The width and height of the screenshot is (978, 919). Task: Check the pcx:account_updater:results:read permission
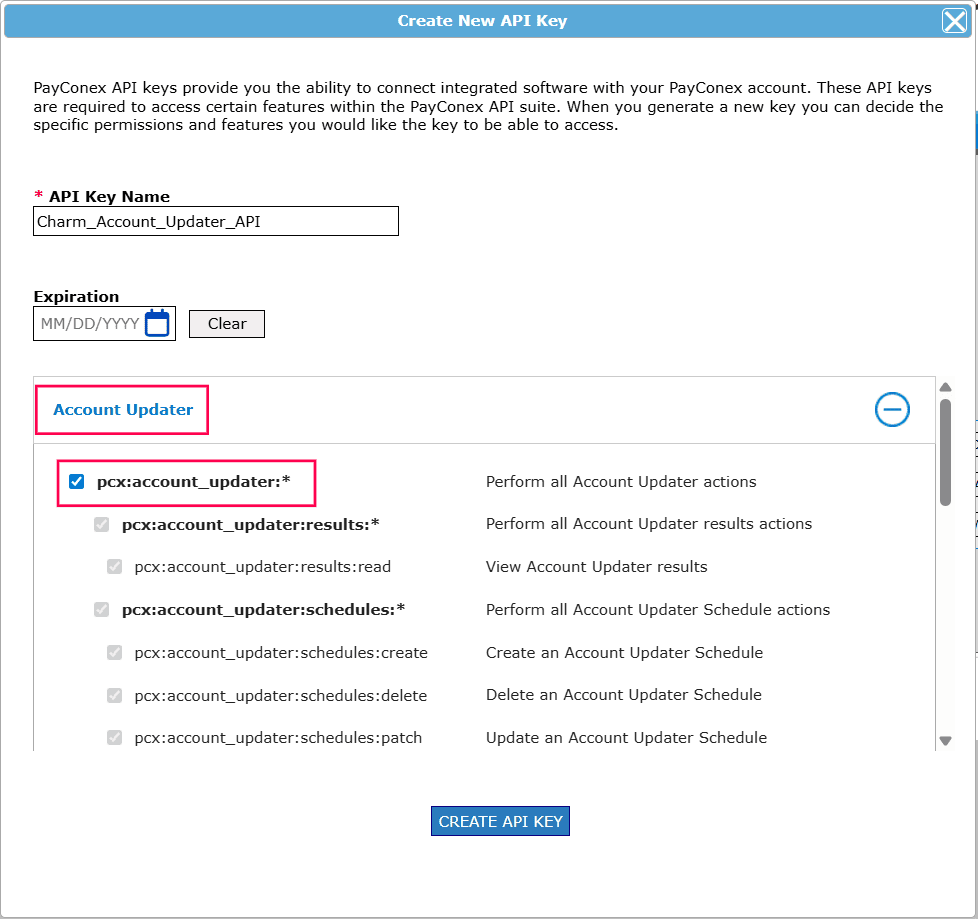pos(113,566)
